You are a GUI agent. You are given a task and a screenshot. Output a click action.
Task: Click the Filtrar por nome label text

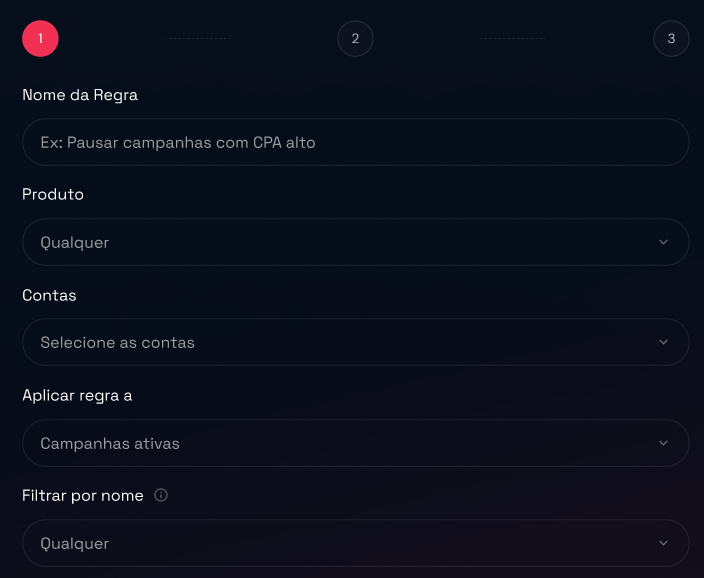[x=83, y=495]
